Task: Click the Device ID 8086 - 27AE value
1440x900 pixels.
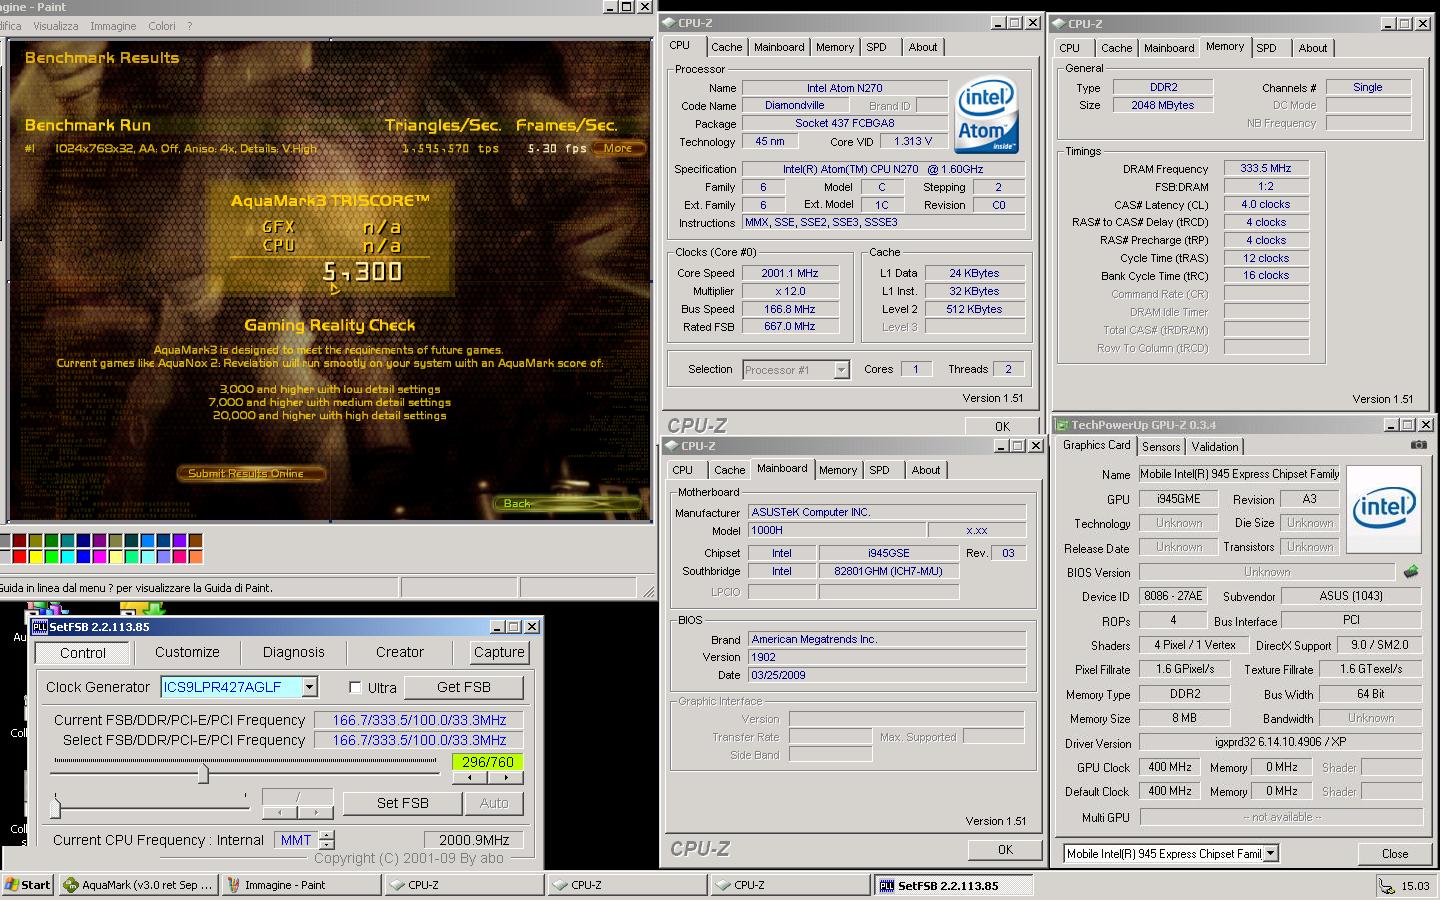Action: [x=1173, y=596]
